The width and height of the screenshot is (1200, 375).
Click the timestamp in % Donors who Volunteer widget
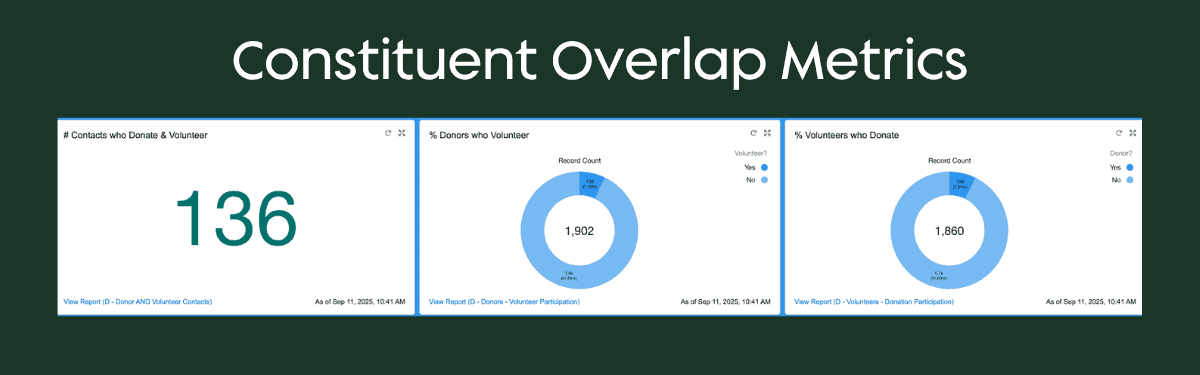tap(726, 301)
